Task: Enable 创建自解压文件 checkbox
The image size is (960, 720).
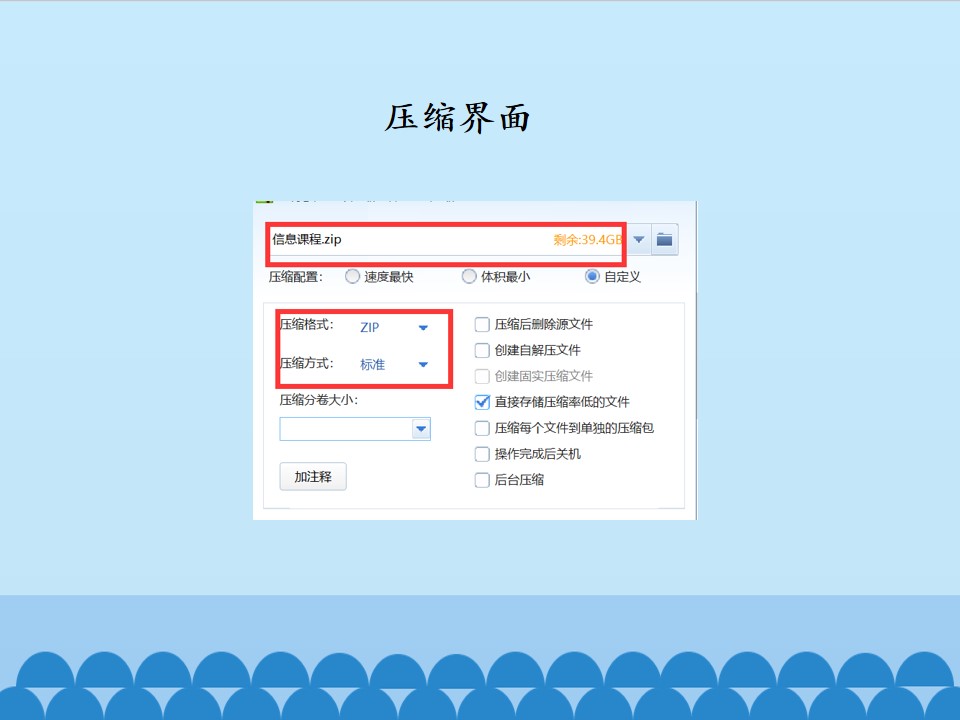Action: [482, 350]
